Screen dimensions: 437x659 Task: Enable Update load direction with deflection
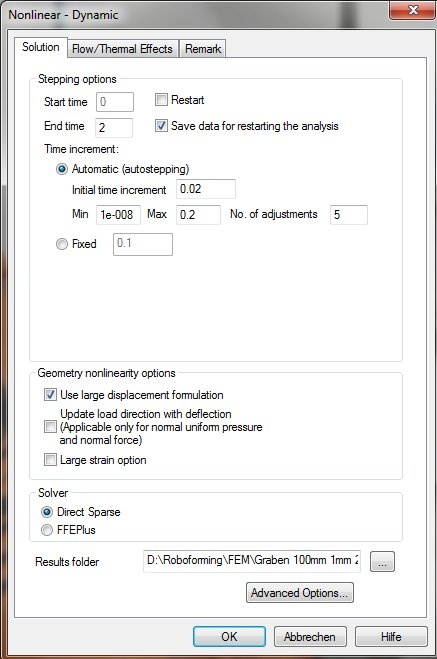[x=50, y=427]
